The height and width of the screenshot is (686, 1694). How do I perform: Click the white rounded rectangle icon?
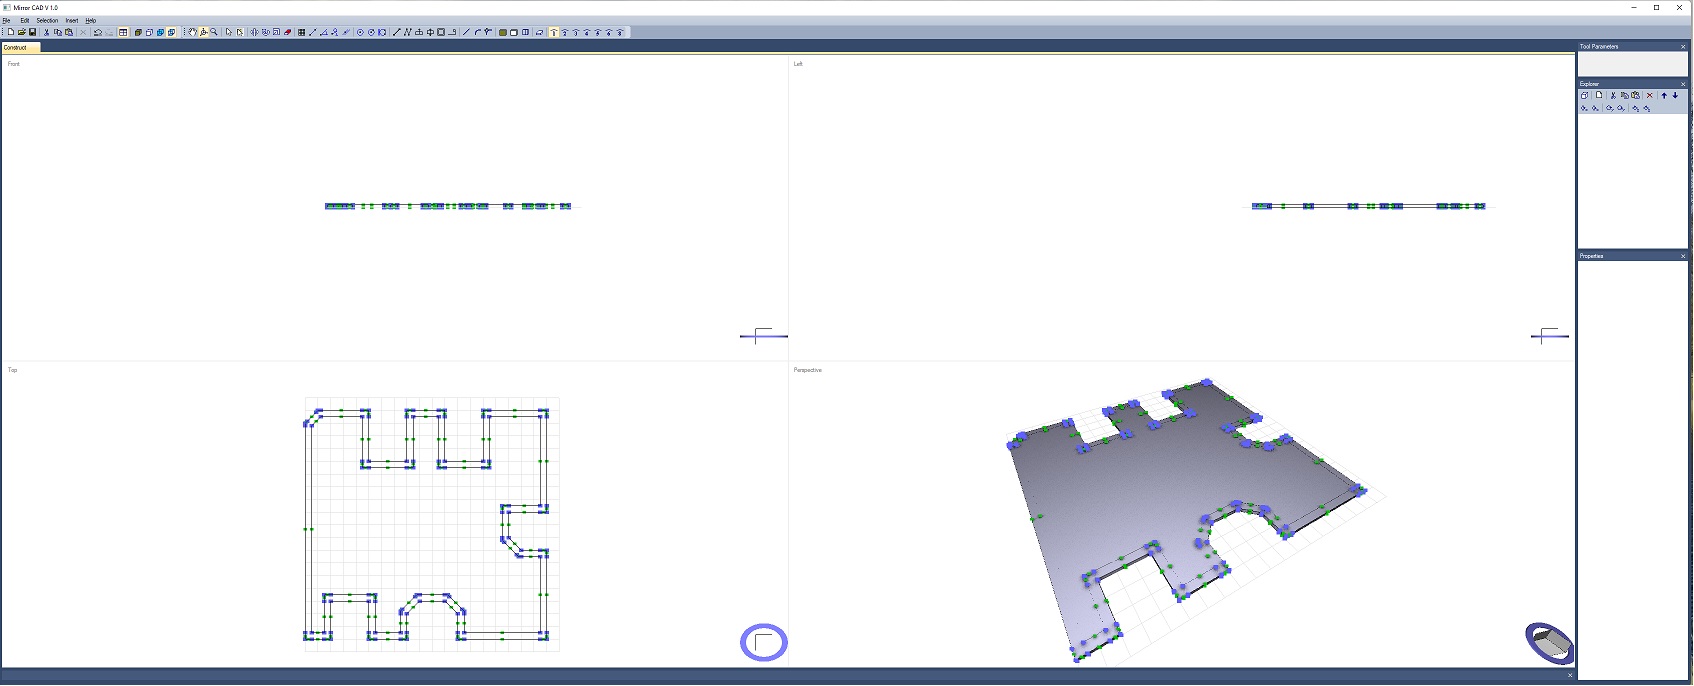tap(514, 32)
